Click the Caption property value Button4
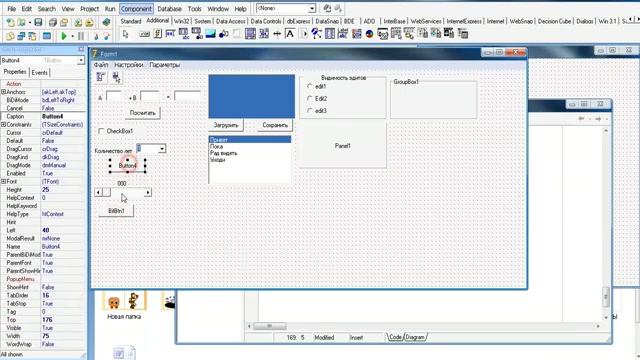 coord(63,116)
